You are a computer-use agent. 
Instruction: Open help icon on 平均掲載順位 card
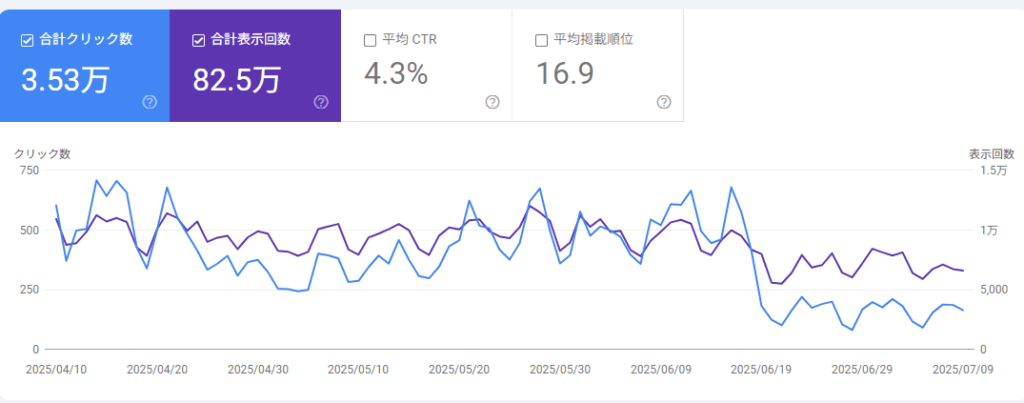pos(664,102)
